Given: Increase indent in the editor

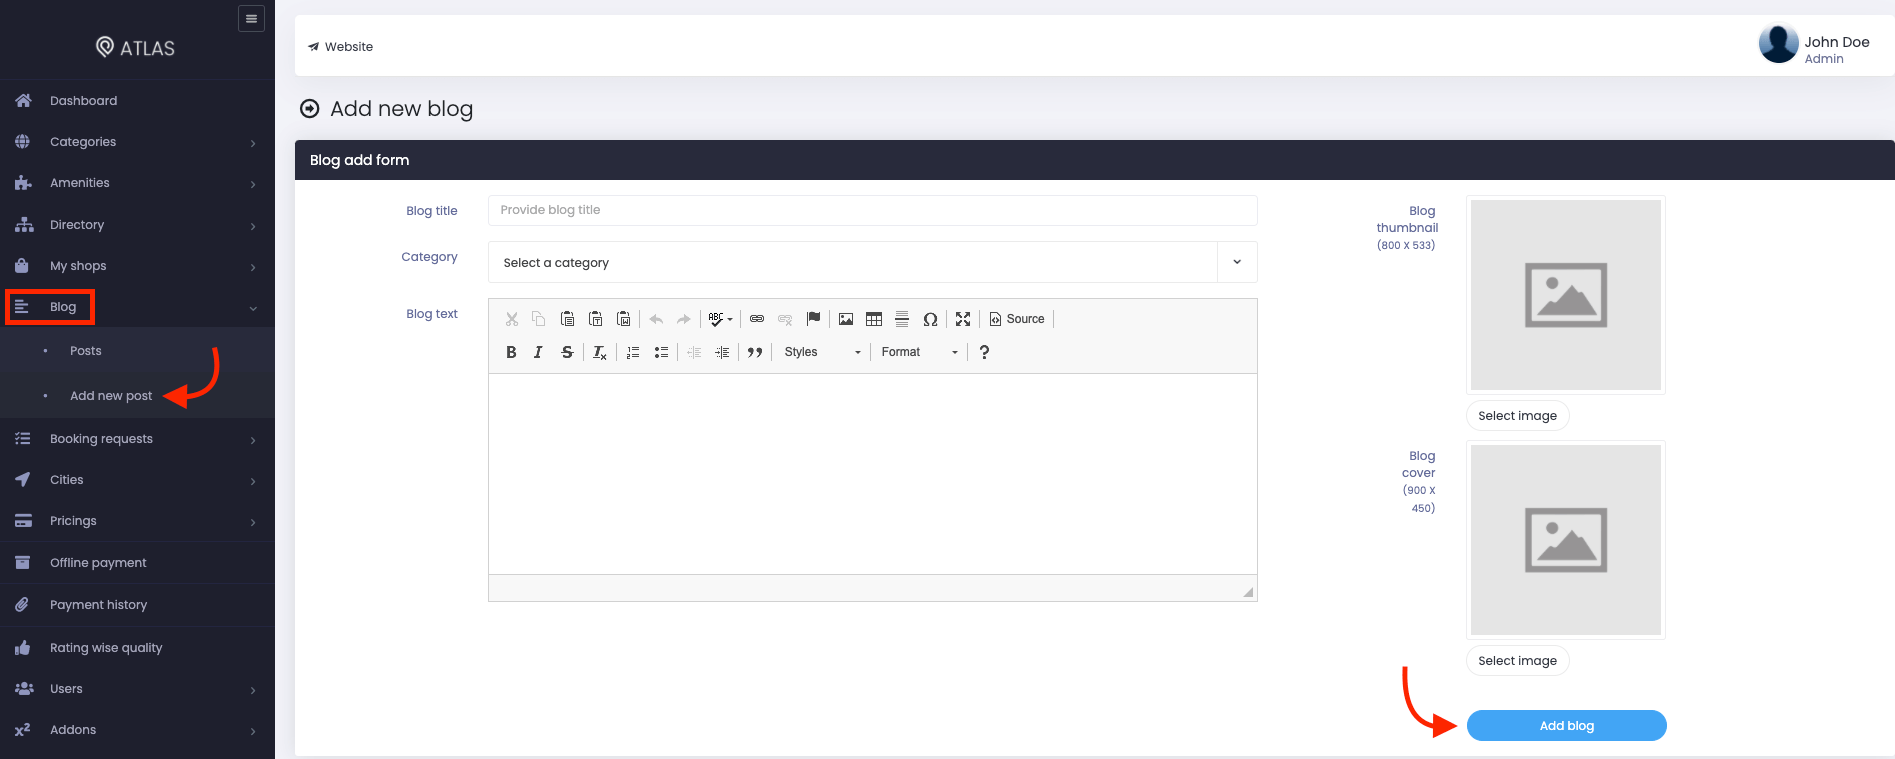Looking at the screenshot, I should tap(722, 352).
